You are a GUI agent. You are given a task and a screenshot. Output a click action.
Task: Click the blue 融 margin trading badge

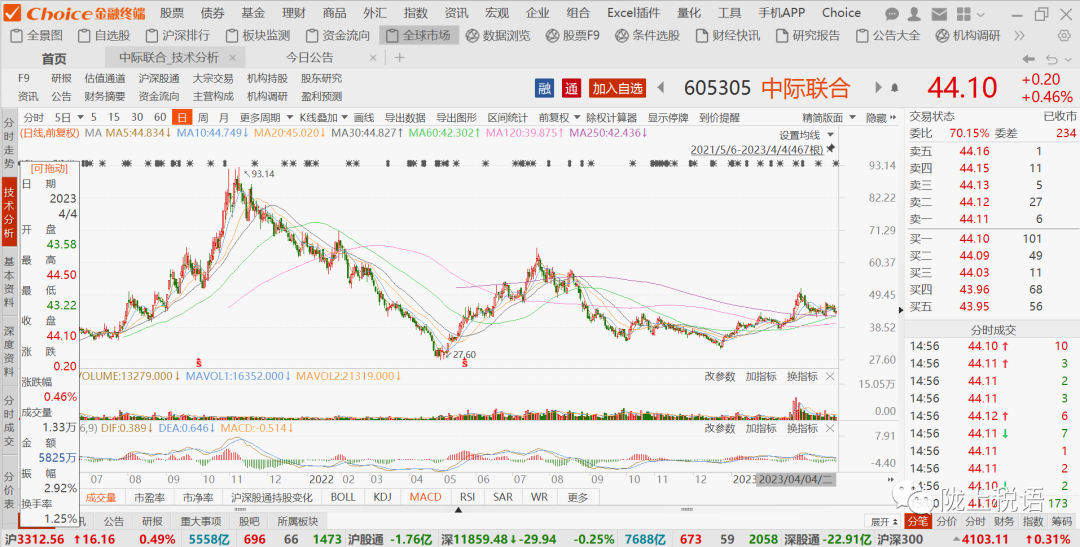click(545, 87)
